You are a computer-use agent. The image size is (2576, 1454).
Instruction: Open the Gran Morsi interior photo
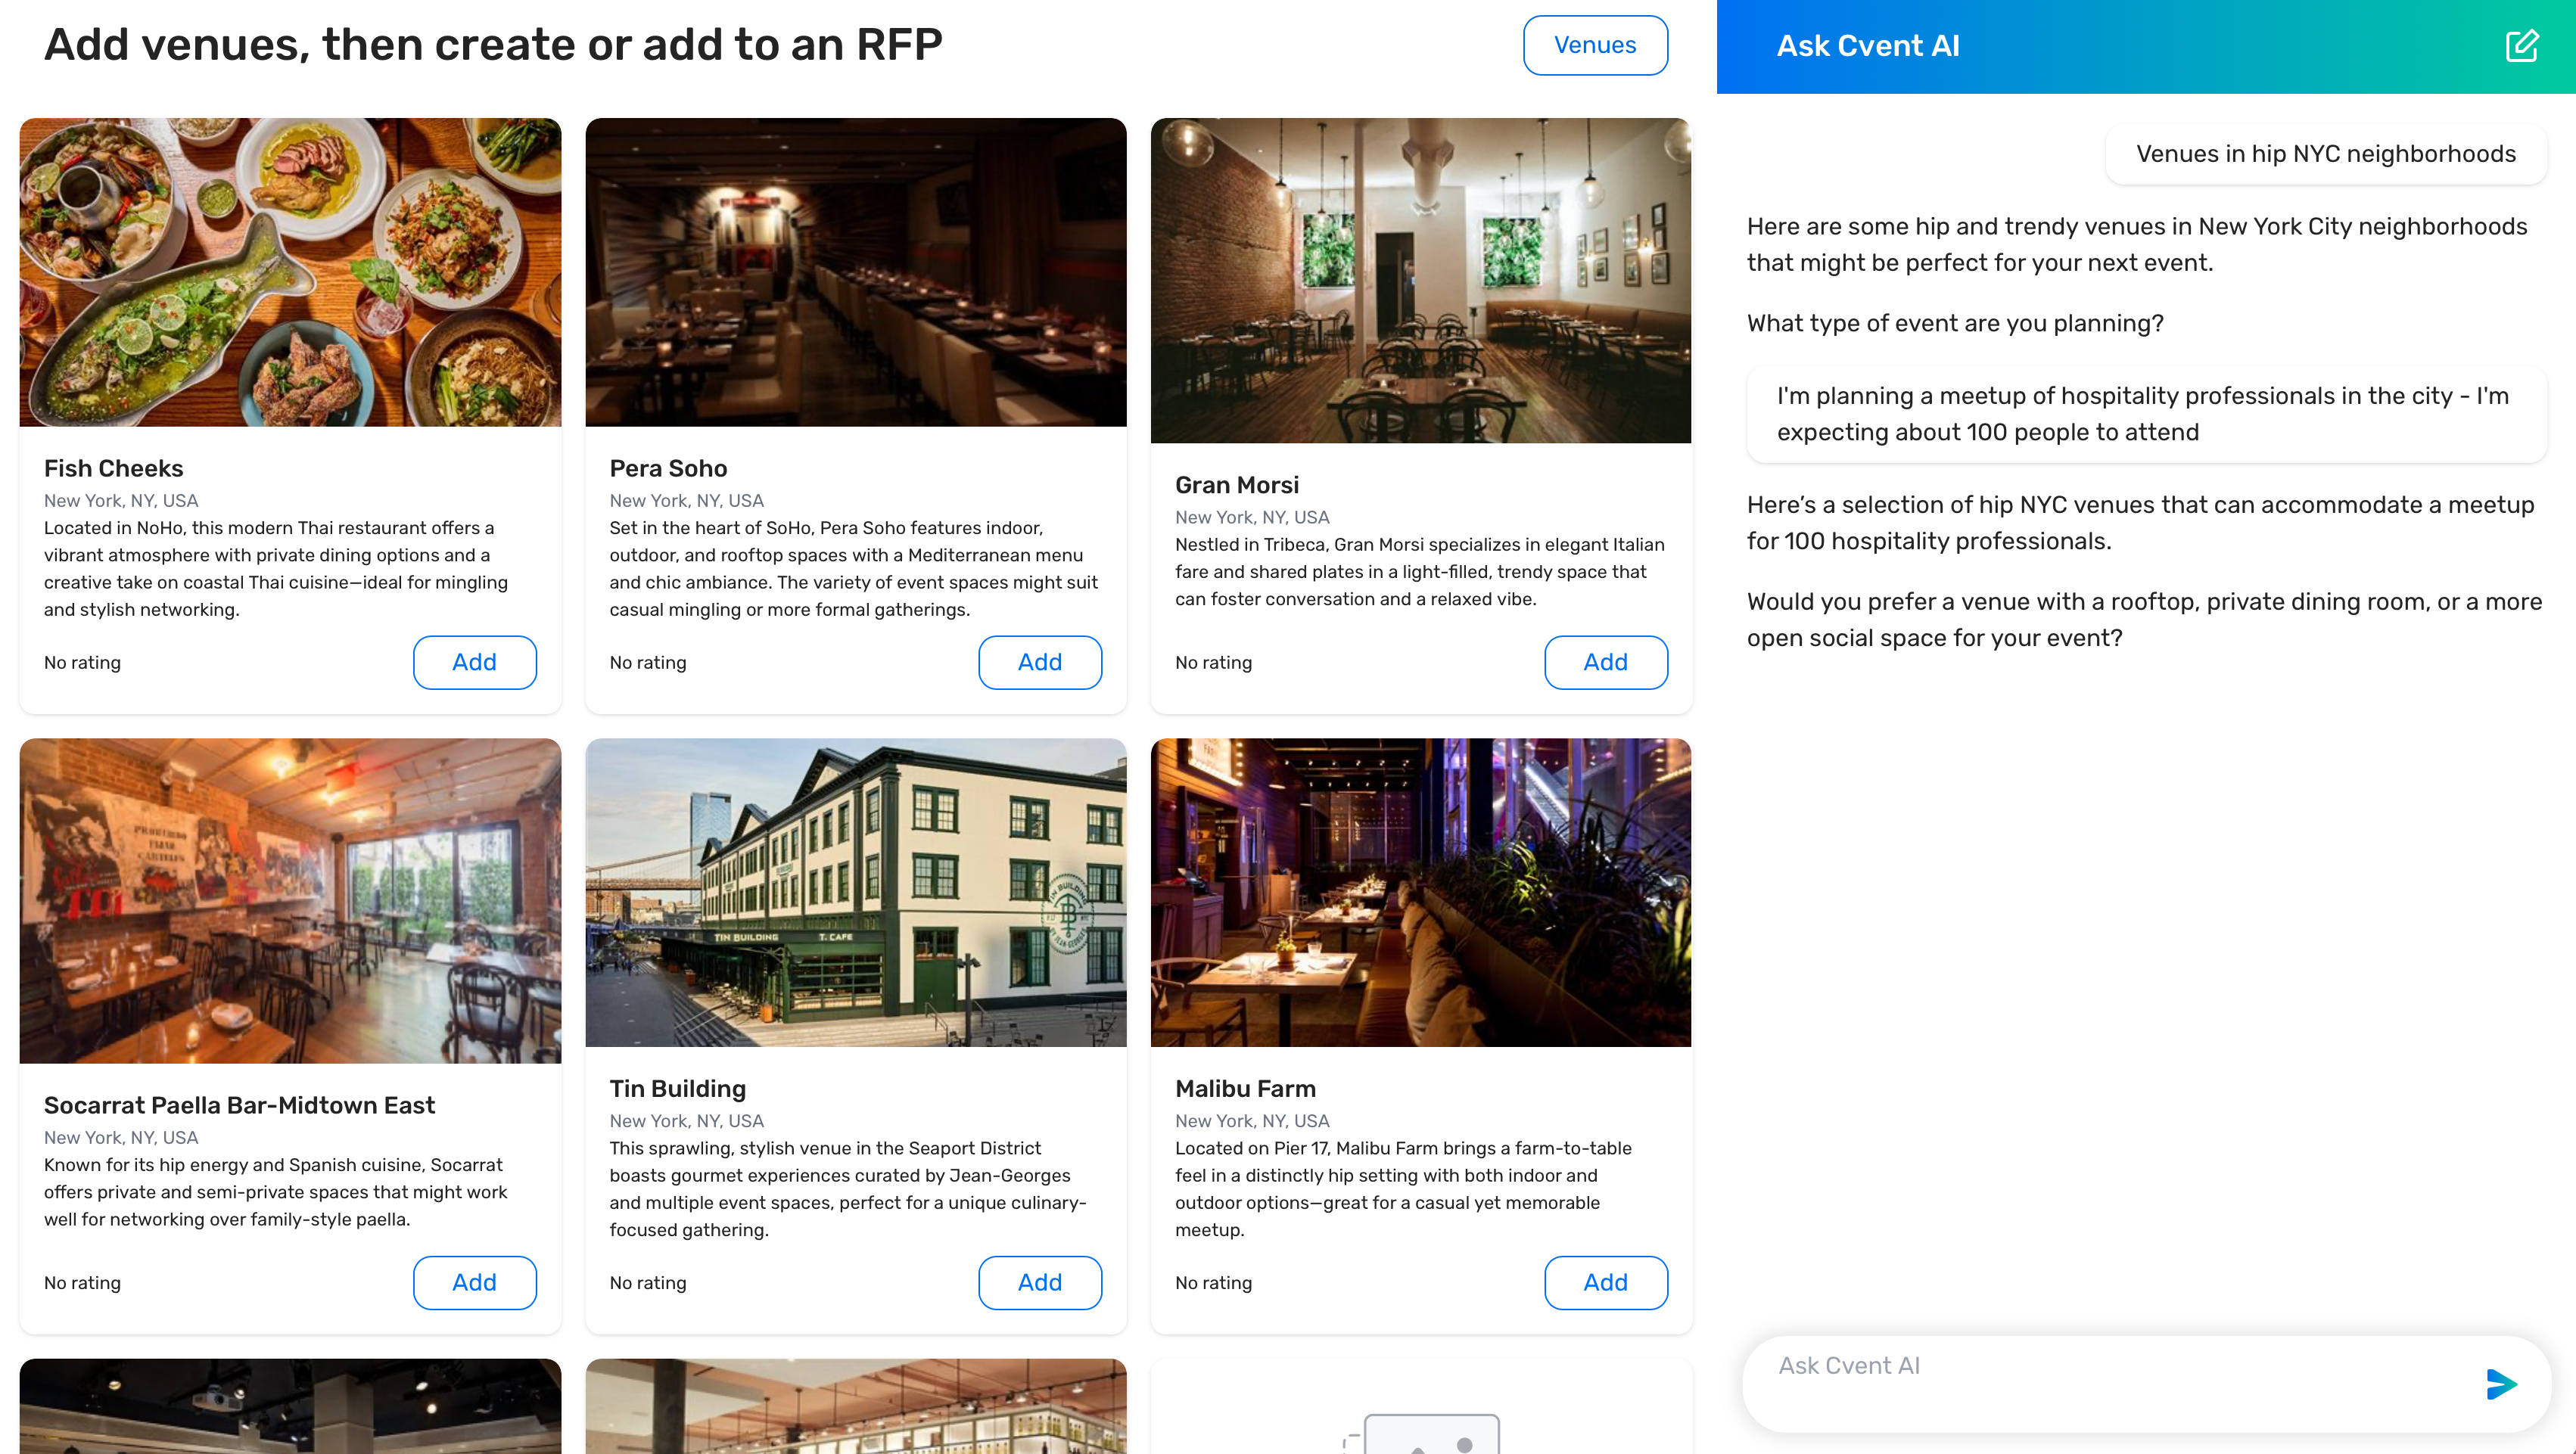click(x=1421, y=280)
